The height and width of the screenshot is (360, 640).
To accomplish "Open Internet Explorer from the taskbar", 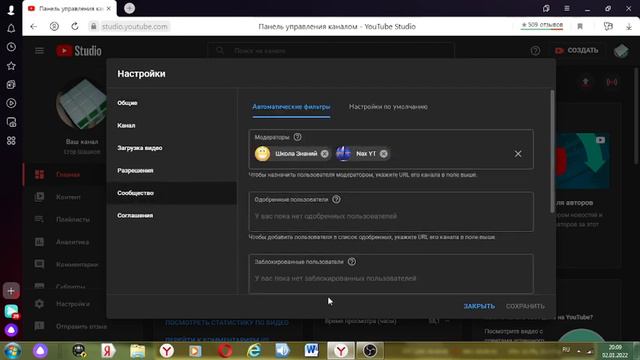I will pyautogui.click(x=254, y=350).
